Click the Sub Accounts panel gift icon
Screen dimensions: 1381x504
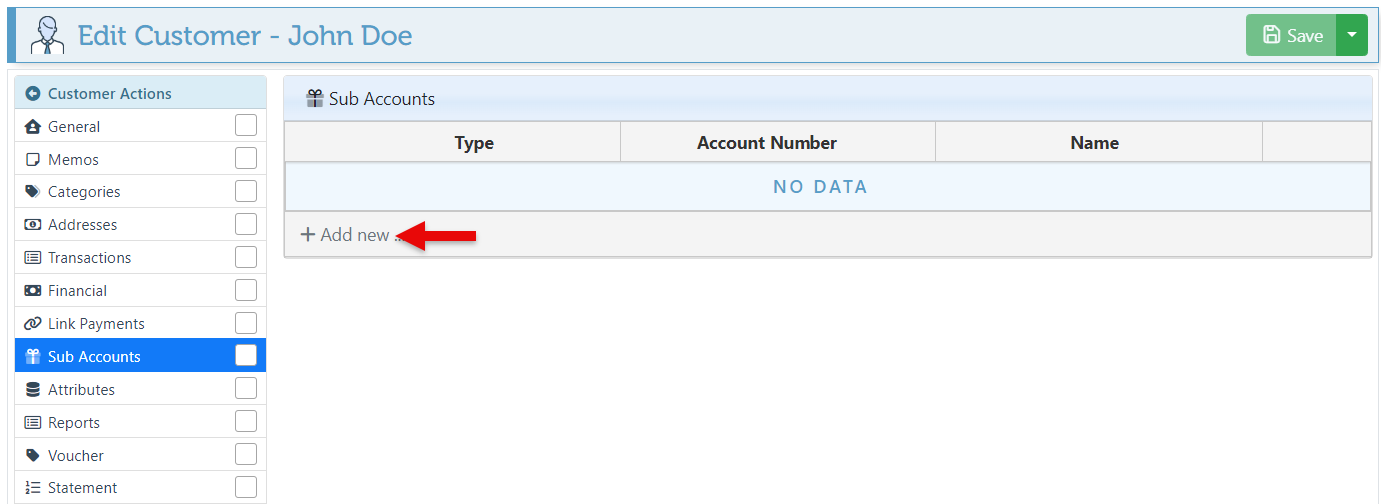click(315, 99)
